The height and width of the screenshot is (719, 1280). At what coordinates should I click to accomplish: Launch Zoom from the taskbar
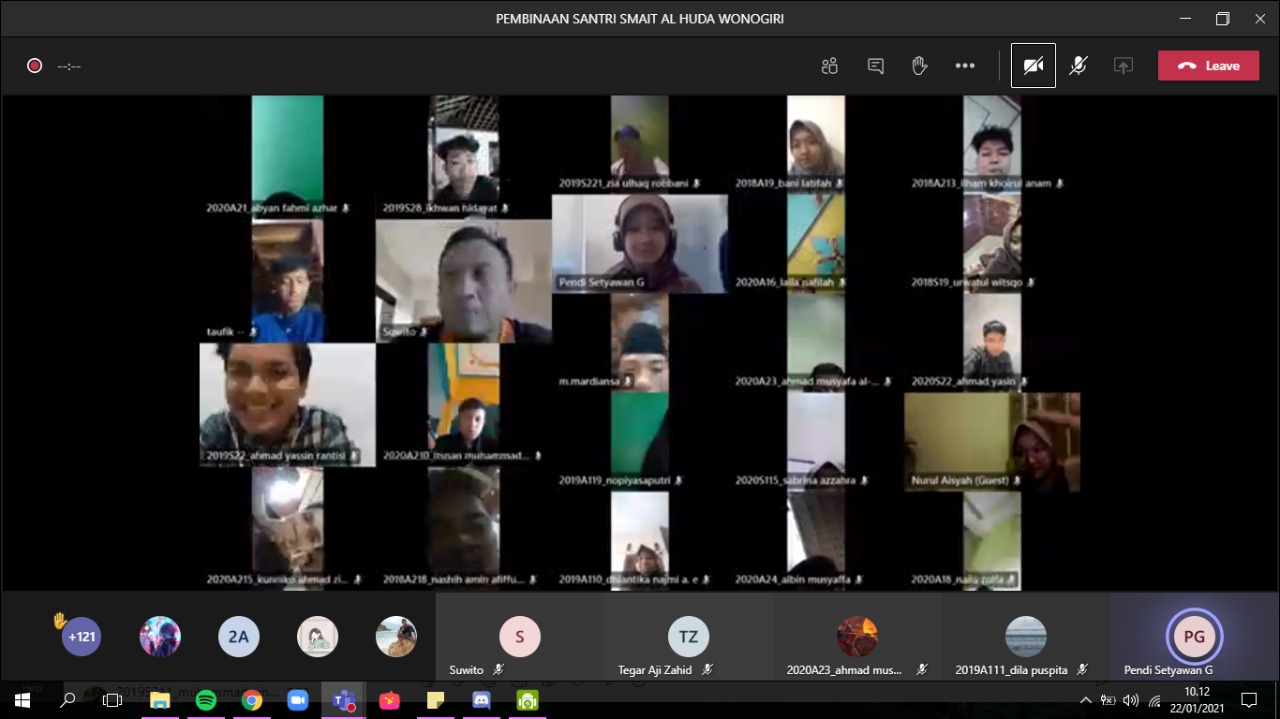point(298,700)
